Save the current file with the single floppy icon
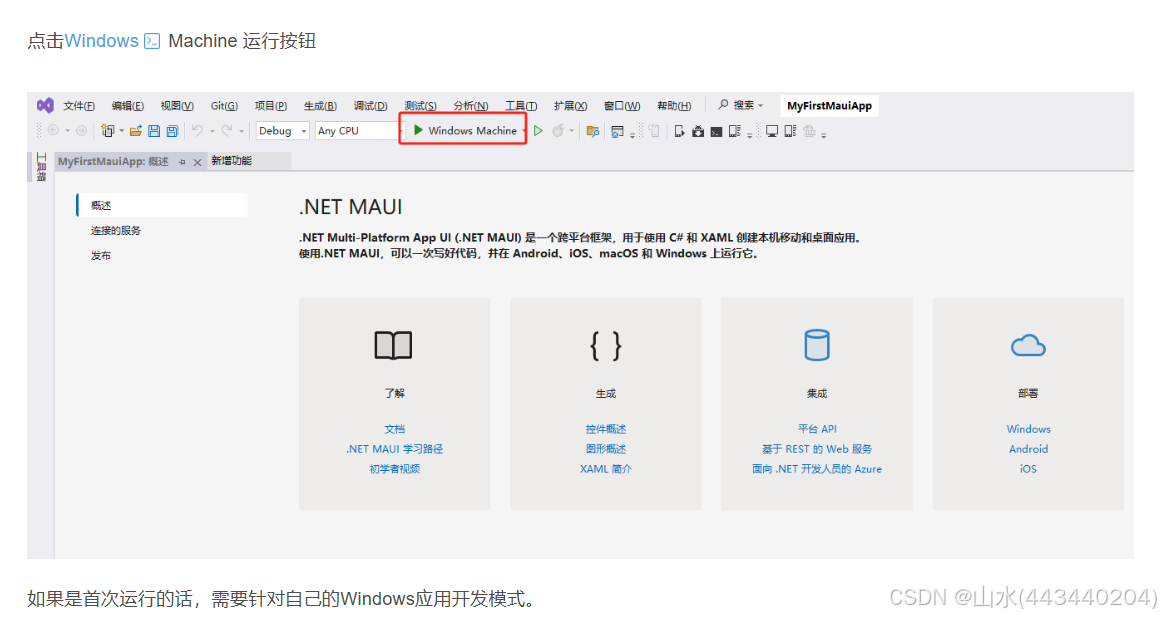 [x=154, y=130]
